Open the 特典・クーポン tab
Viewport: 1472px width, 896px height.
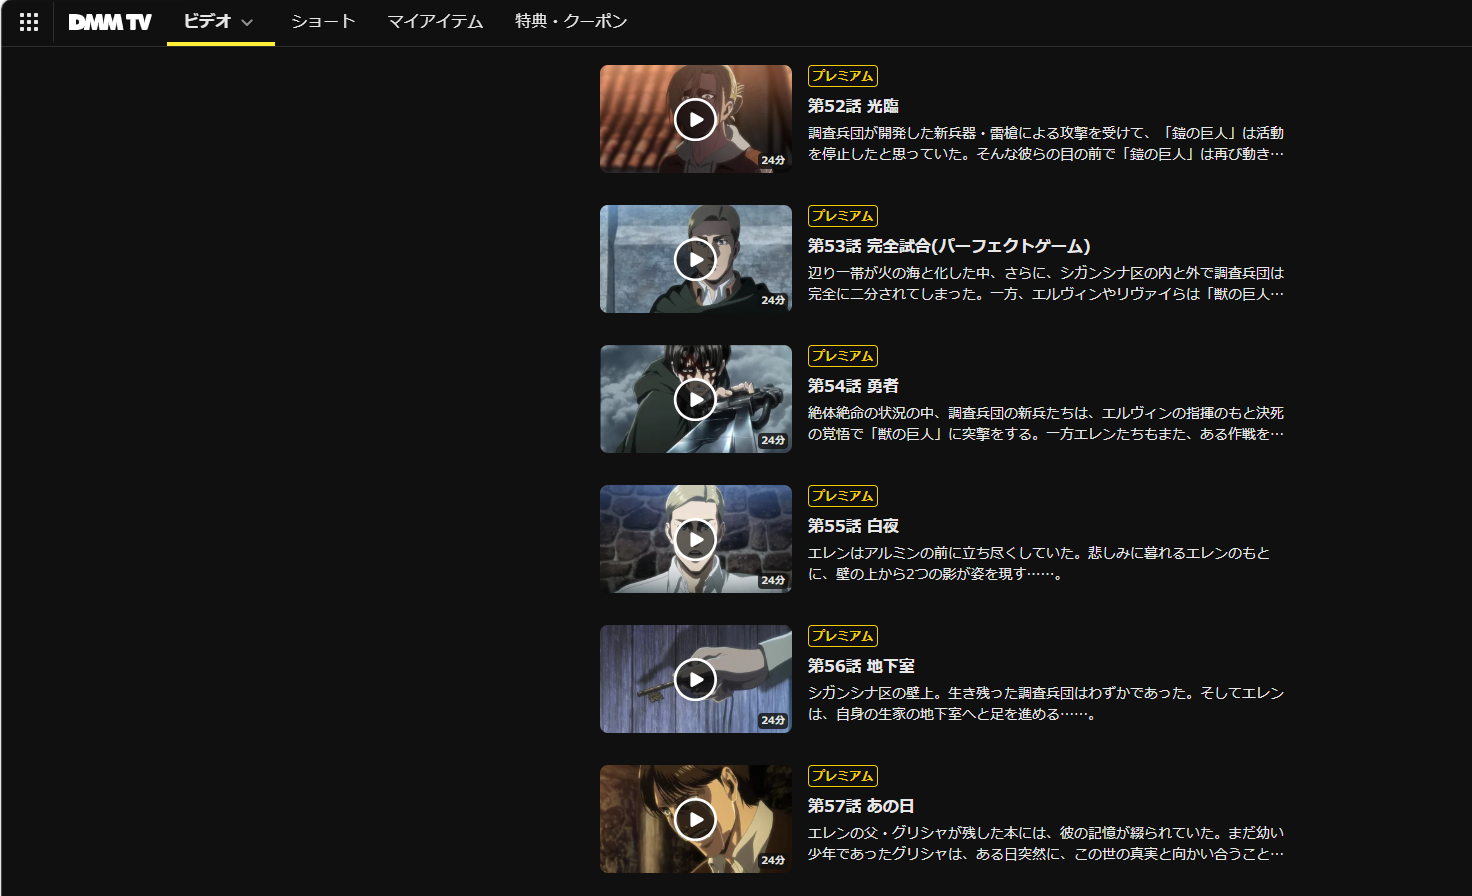pos(571,21)
